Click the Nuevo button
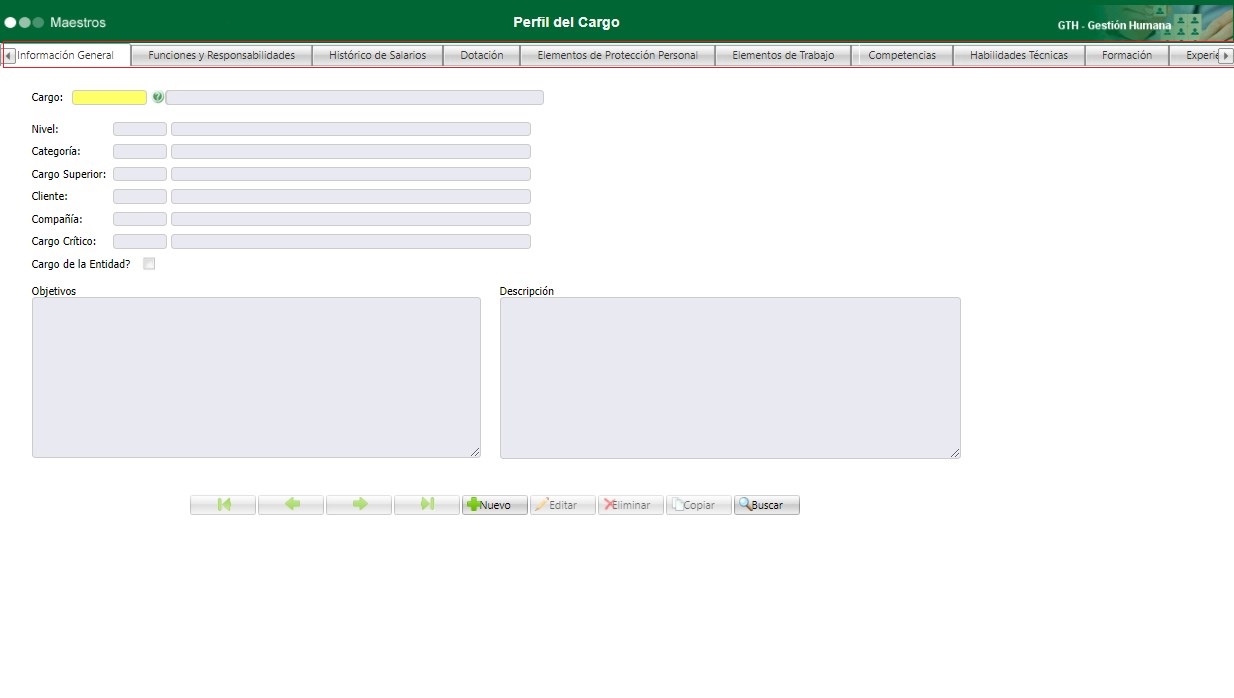Image resolution: width=1234 pixels, height=698 pixels. (495, 505)
